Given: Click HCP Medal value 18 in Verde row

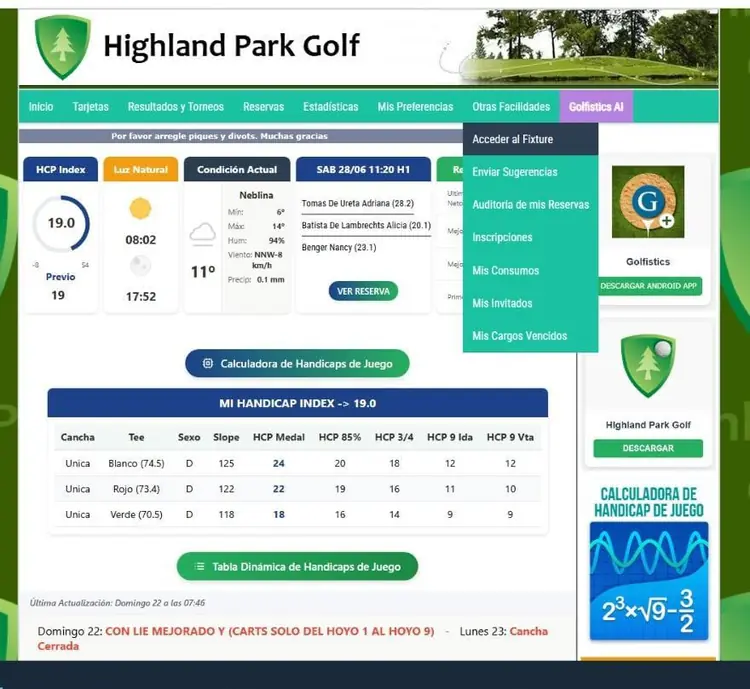Looking at the screenshot, I should click(x=278, y=514).
